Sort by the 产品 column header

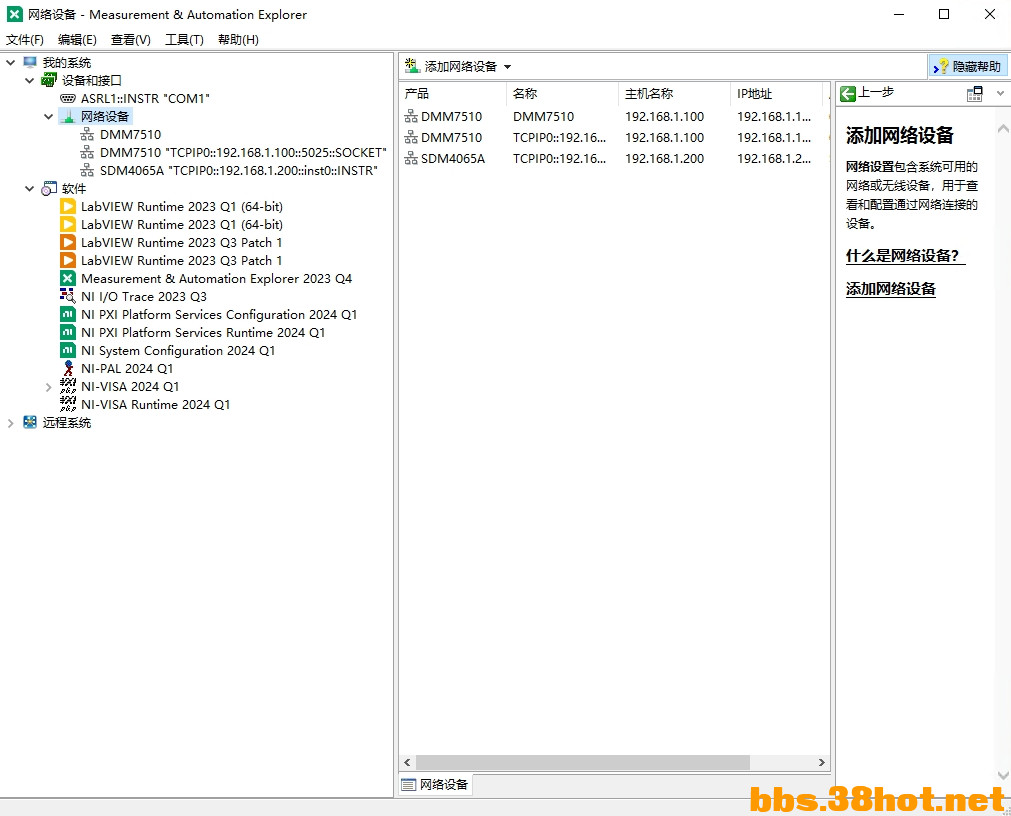click(453, 93)
